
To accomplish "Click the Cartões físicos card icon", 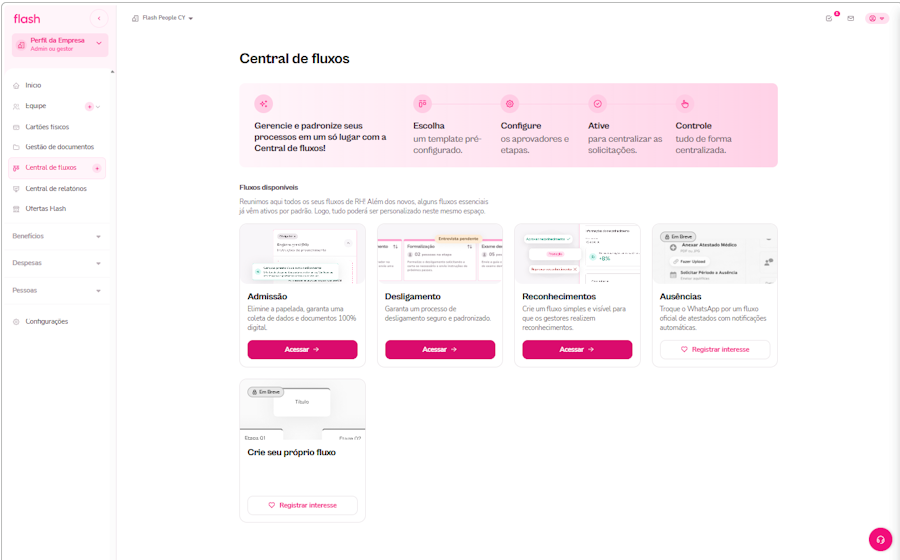I will (x=16, y=127).
